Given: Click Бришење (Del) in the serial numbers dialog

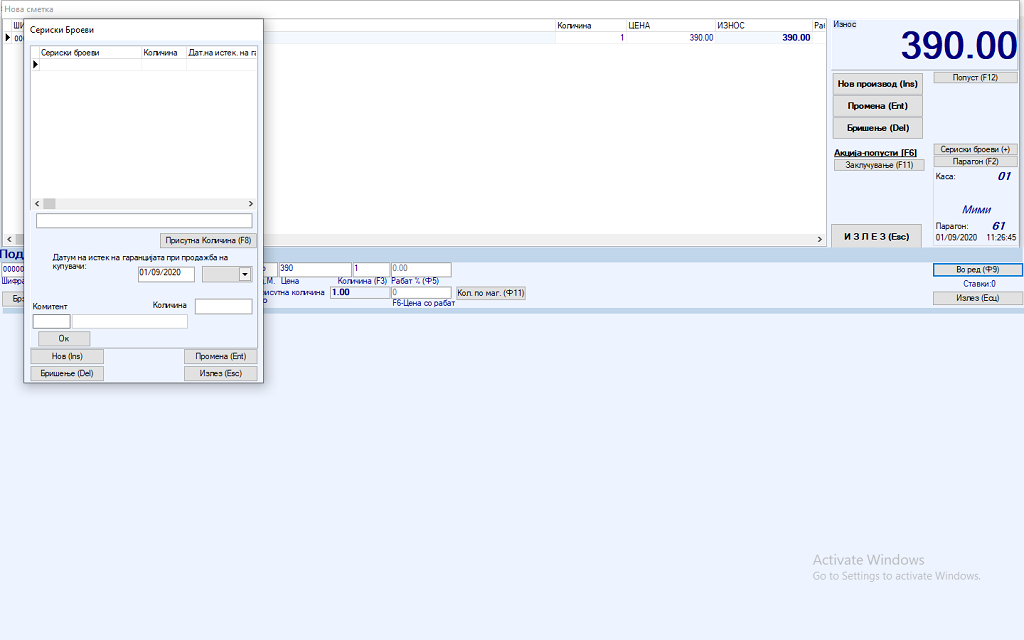Looking at the screenshot, I should click(67, 373).
